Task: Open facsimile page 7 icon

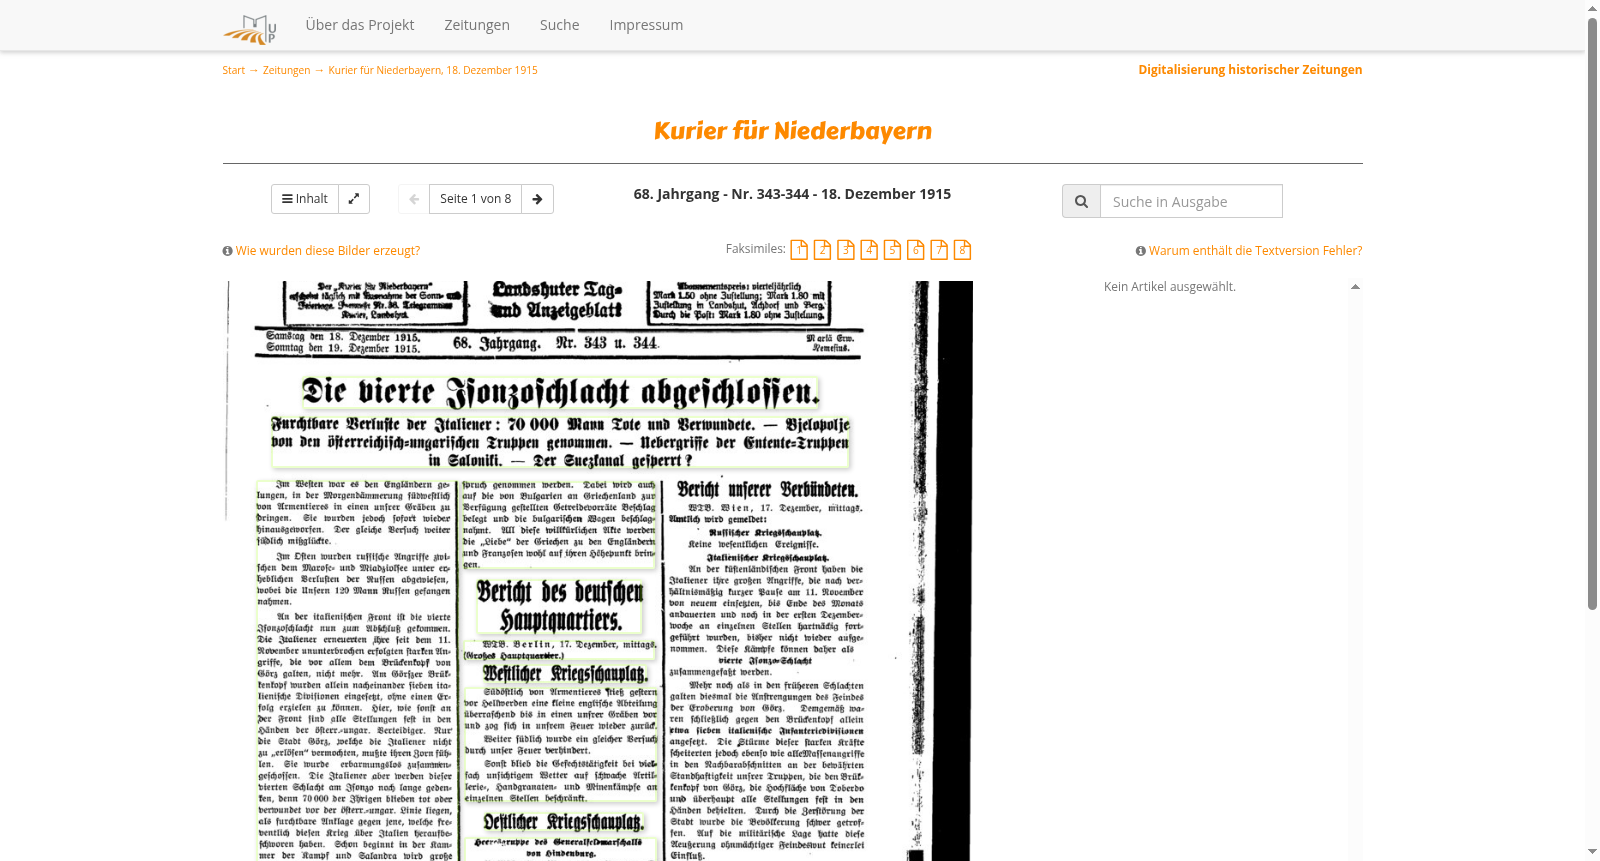Action: (939, 250)
